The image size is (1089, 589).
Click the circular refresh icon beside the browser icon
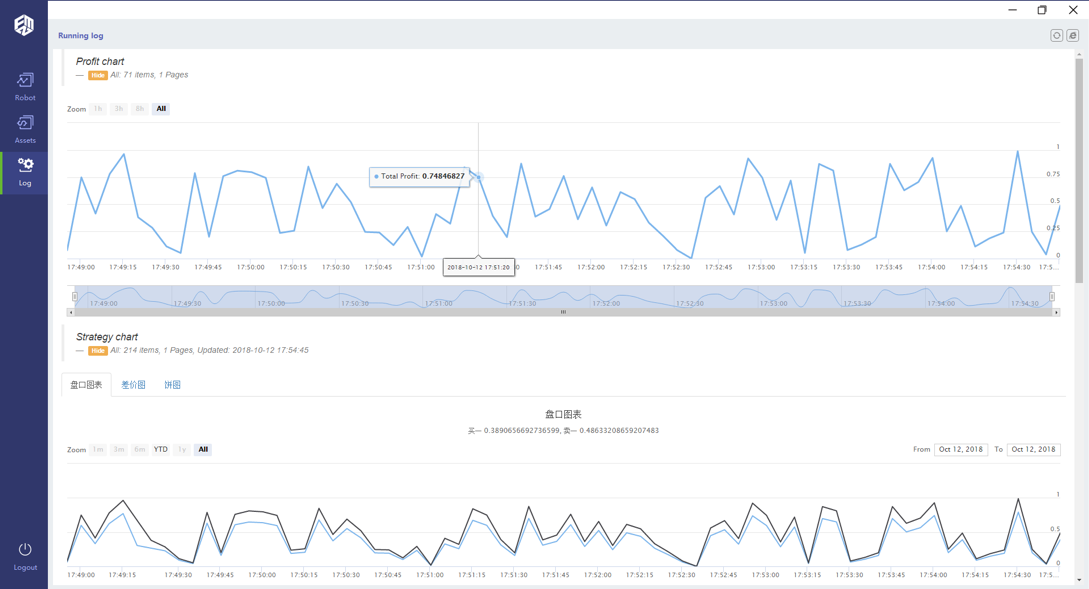(x=1056, y=35)
